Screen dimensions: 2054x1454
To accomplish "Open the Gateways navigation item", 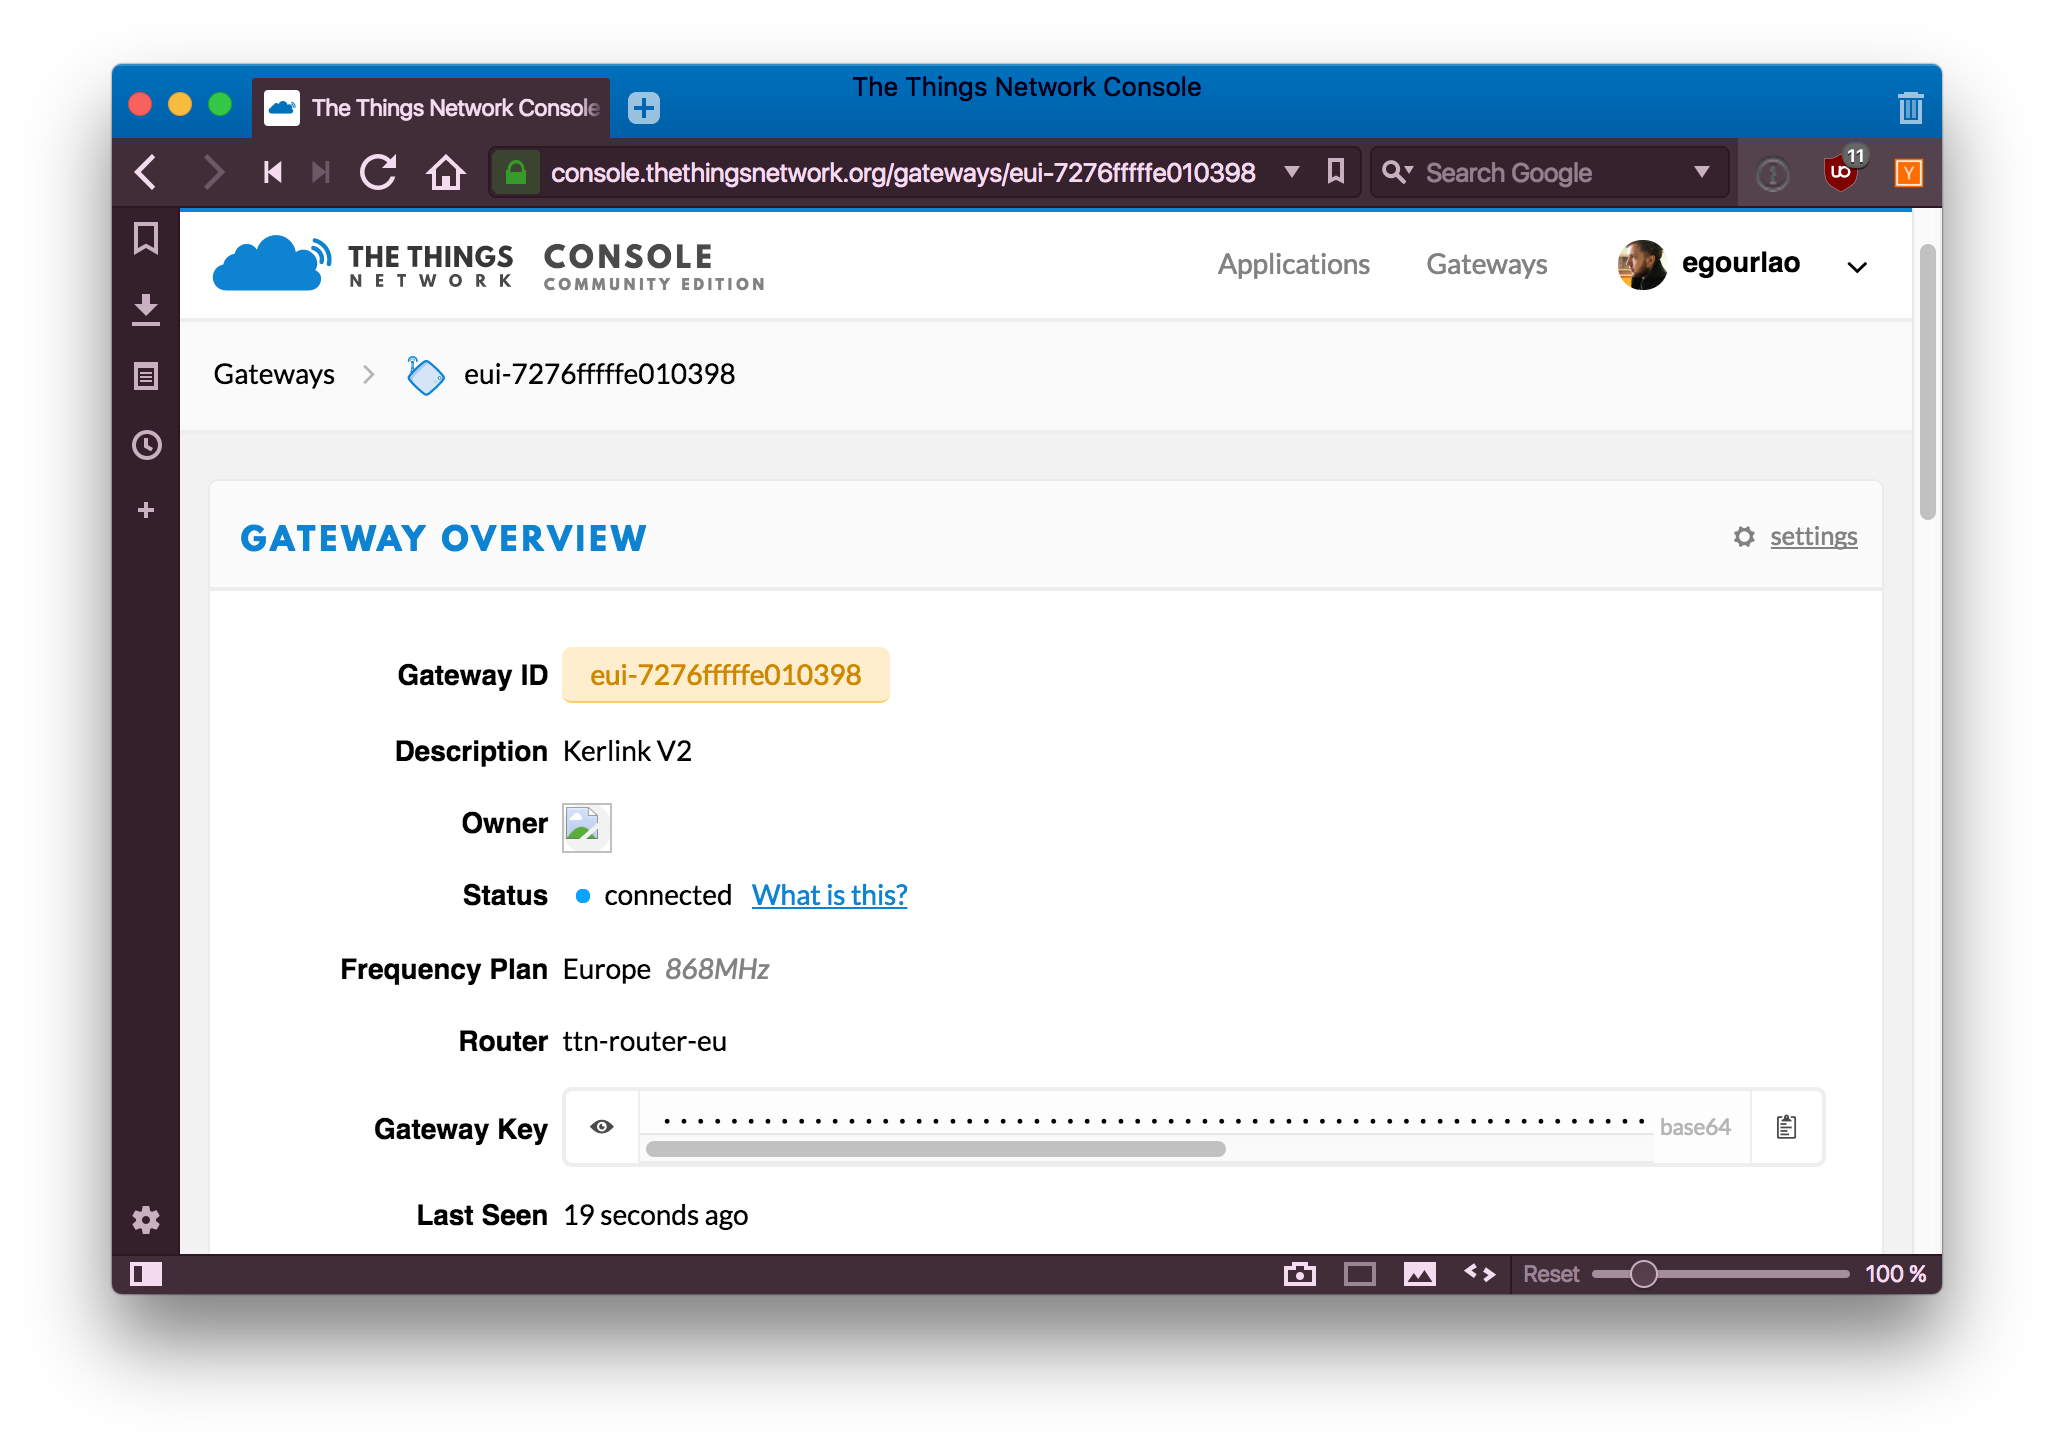I will [x=1486, y=264].
